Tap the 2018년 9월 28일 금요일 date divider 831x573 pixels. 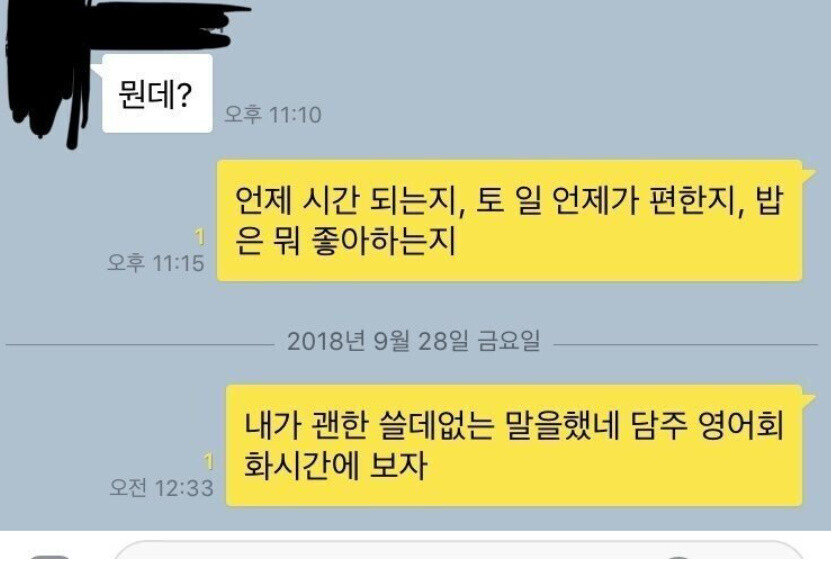(413, 341)
